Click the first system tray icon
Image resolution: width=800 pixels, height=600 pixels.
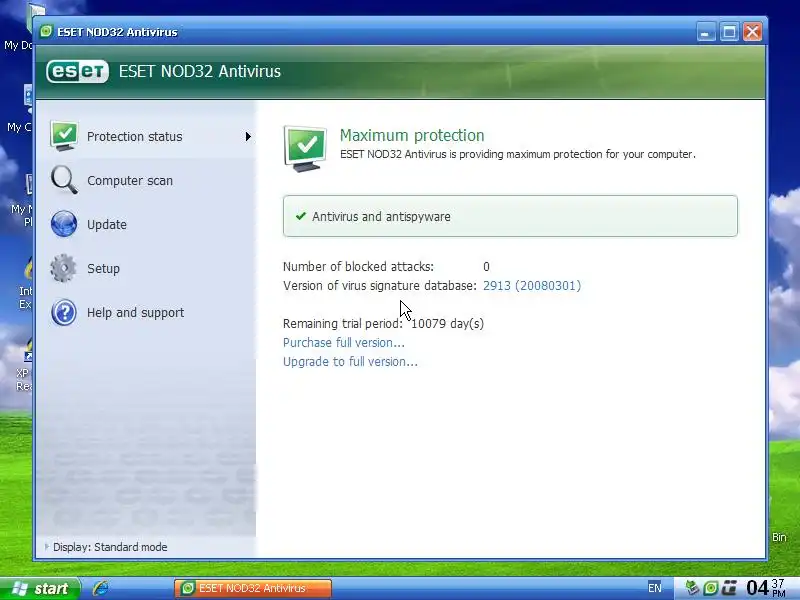[x=691, y=588]
